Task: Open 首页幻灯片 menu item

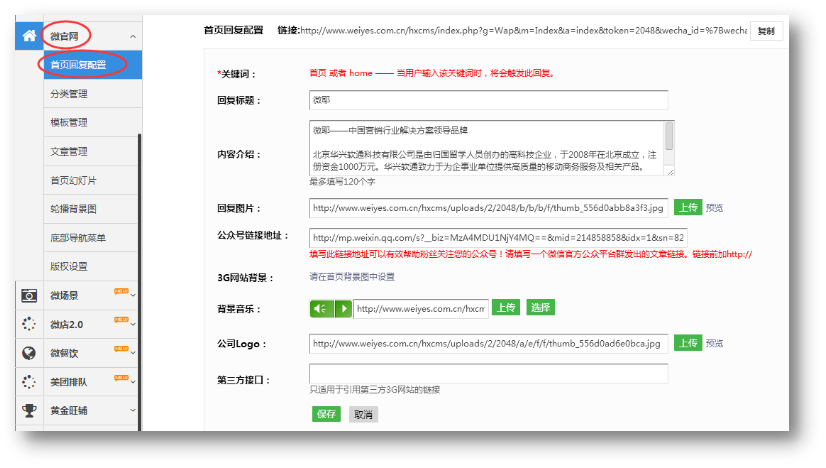Action: (x=91, y=180)
